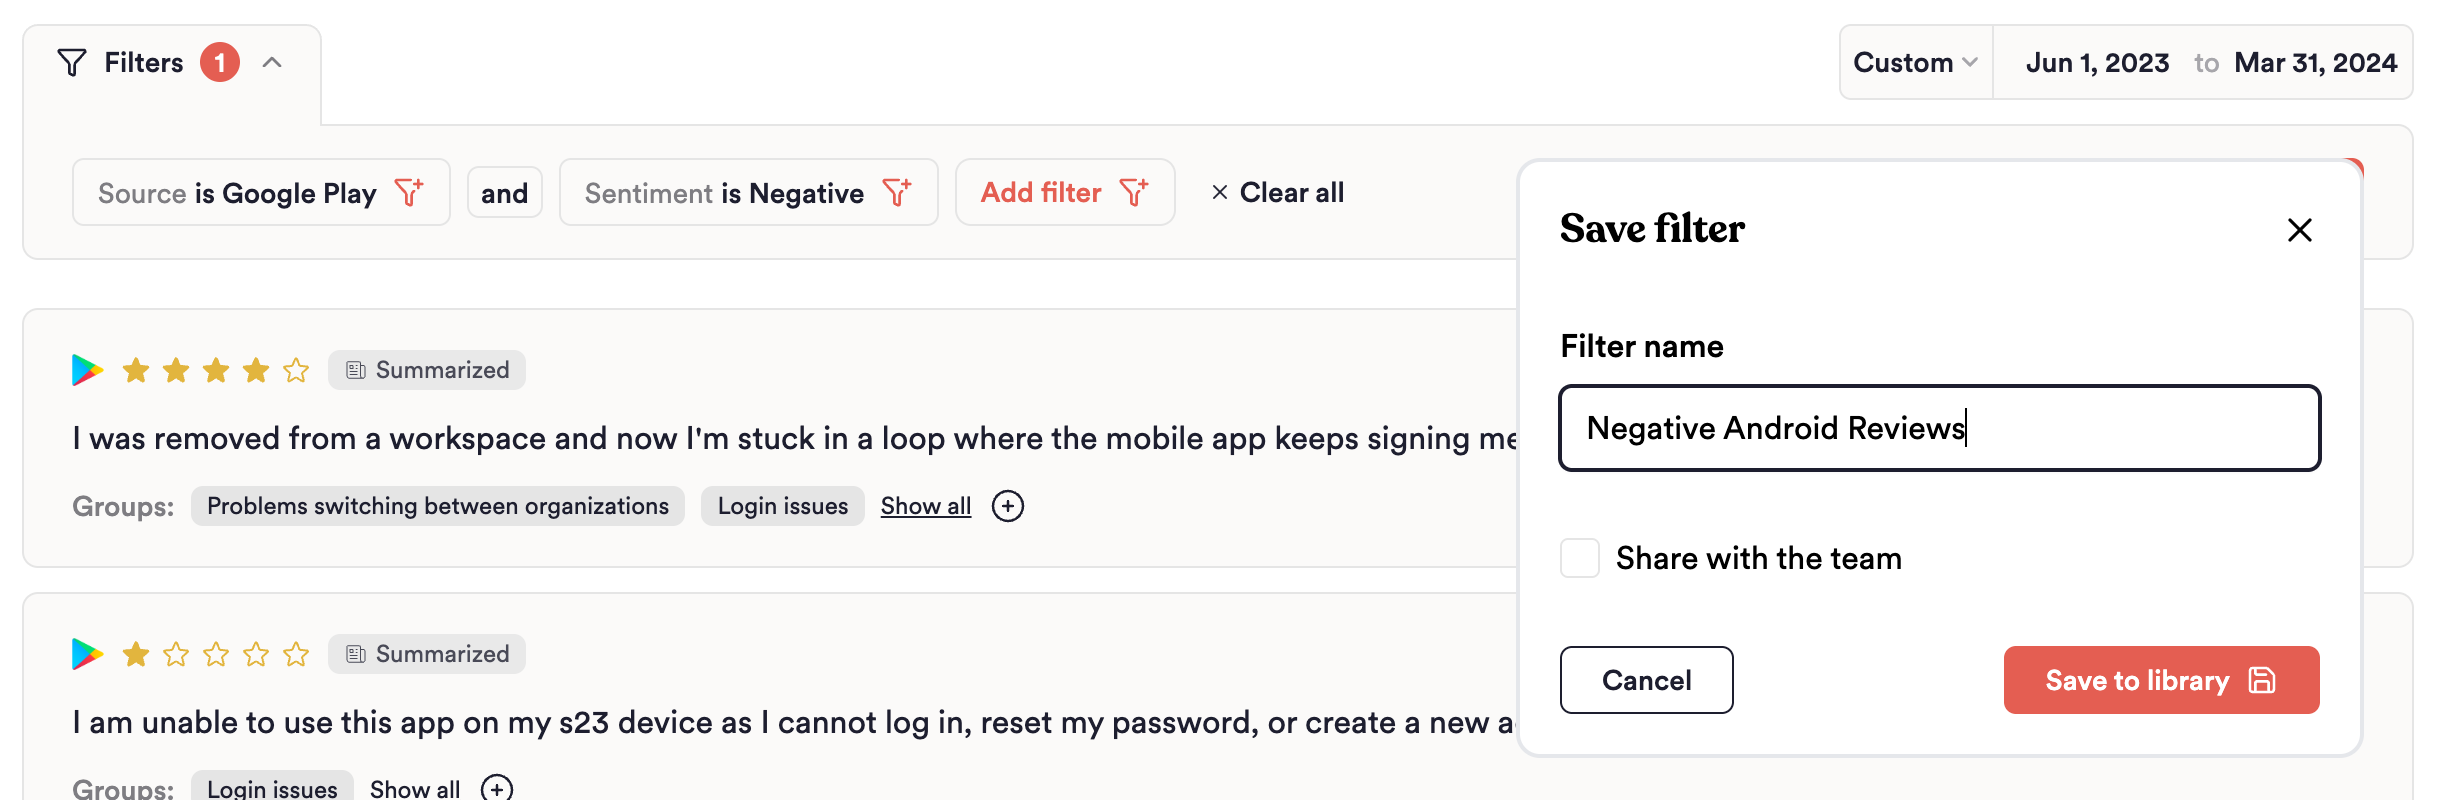Open the Custom date range dropdown
This screenshot has width=2440, height=800.
point(1915,63)
